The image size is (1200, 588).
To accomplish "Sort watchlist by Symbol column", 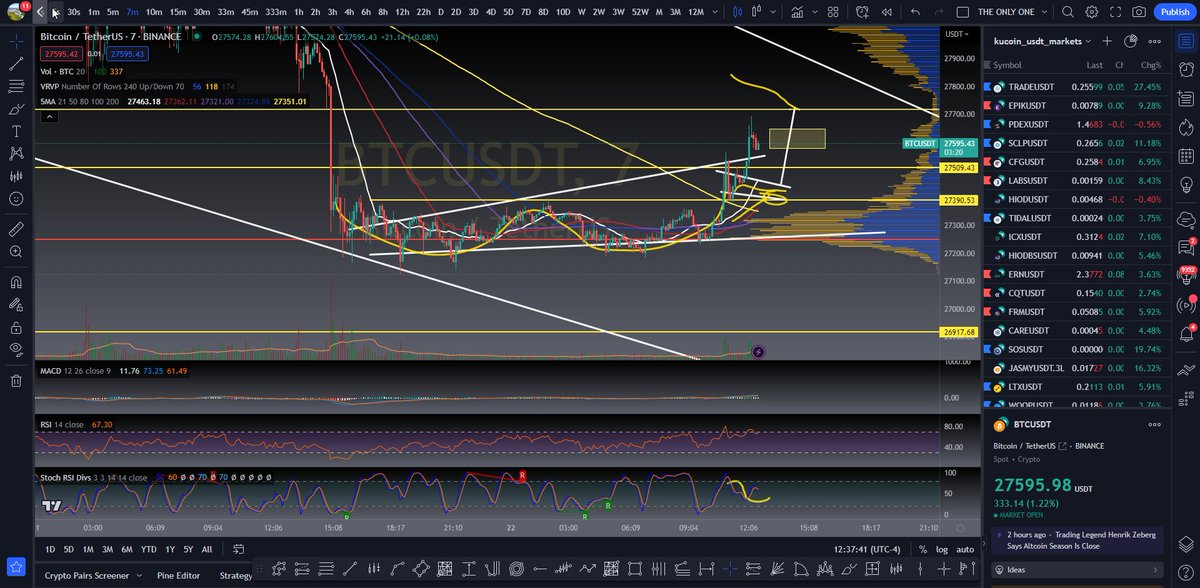I will click(x=1008, y=65).
